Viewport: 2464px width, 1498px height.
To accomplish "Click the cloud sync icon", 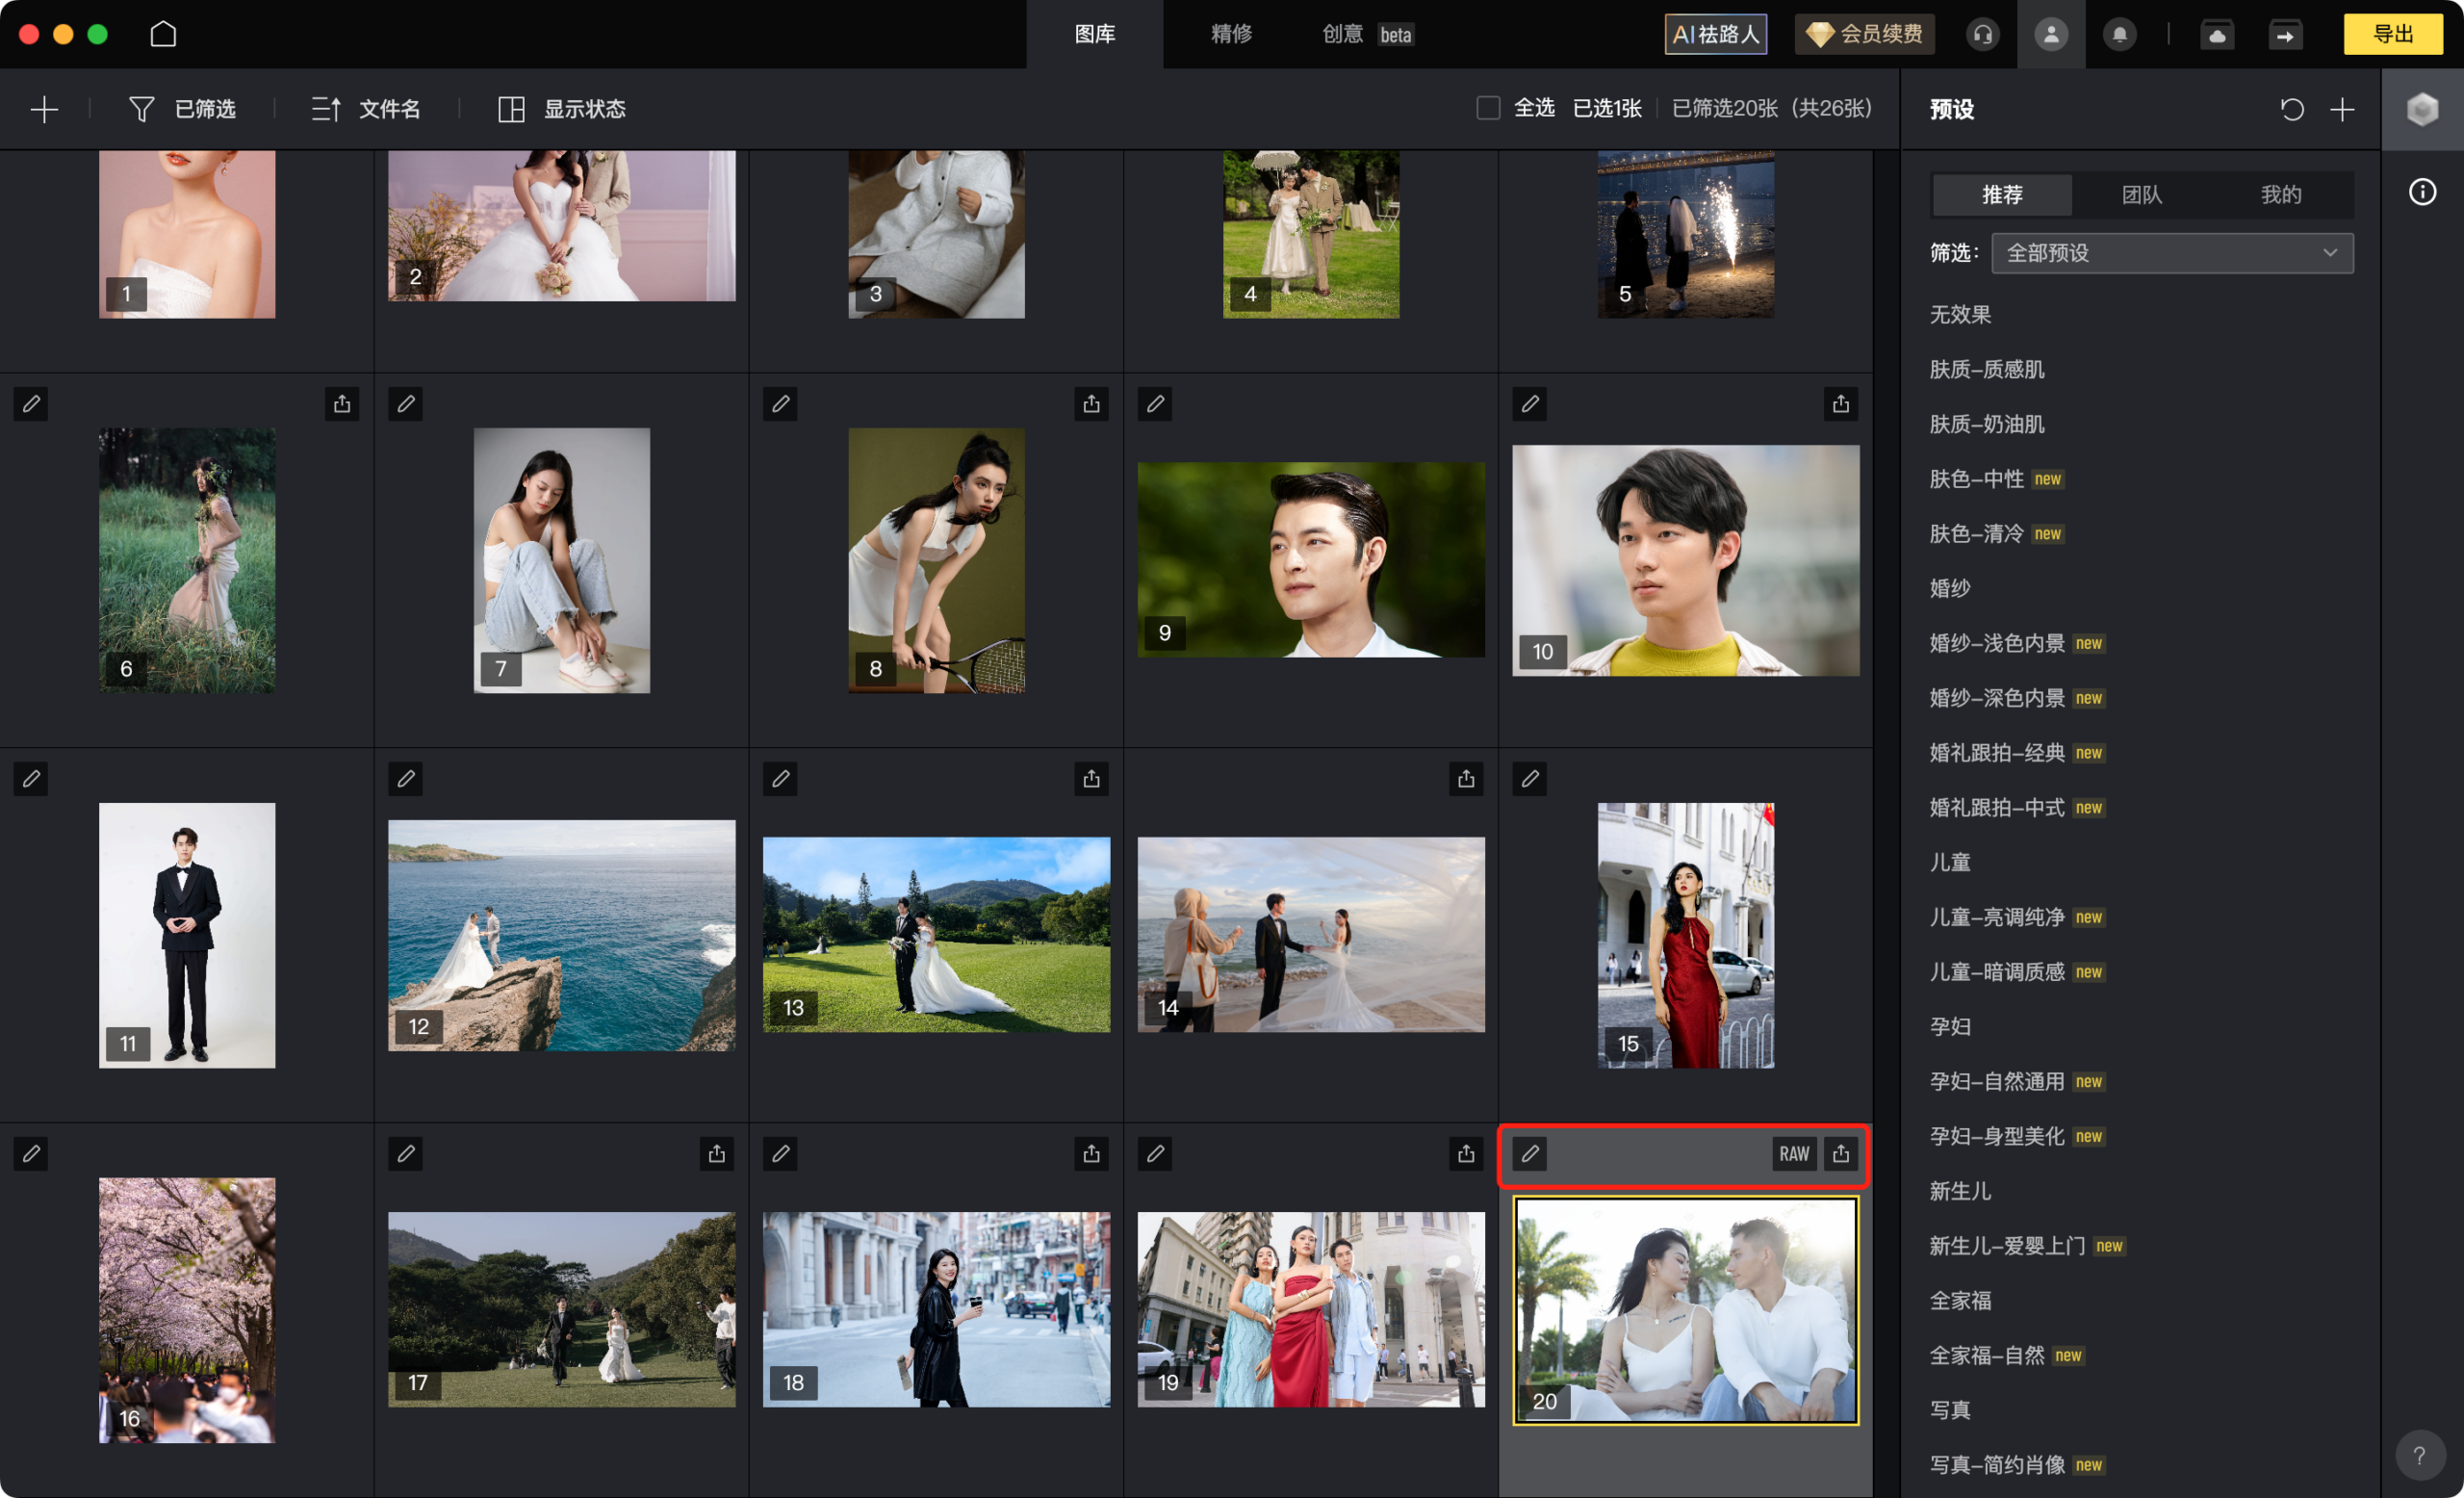I will pyautogui.click(x=2217, y=33).
